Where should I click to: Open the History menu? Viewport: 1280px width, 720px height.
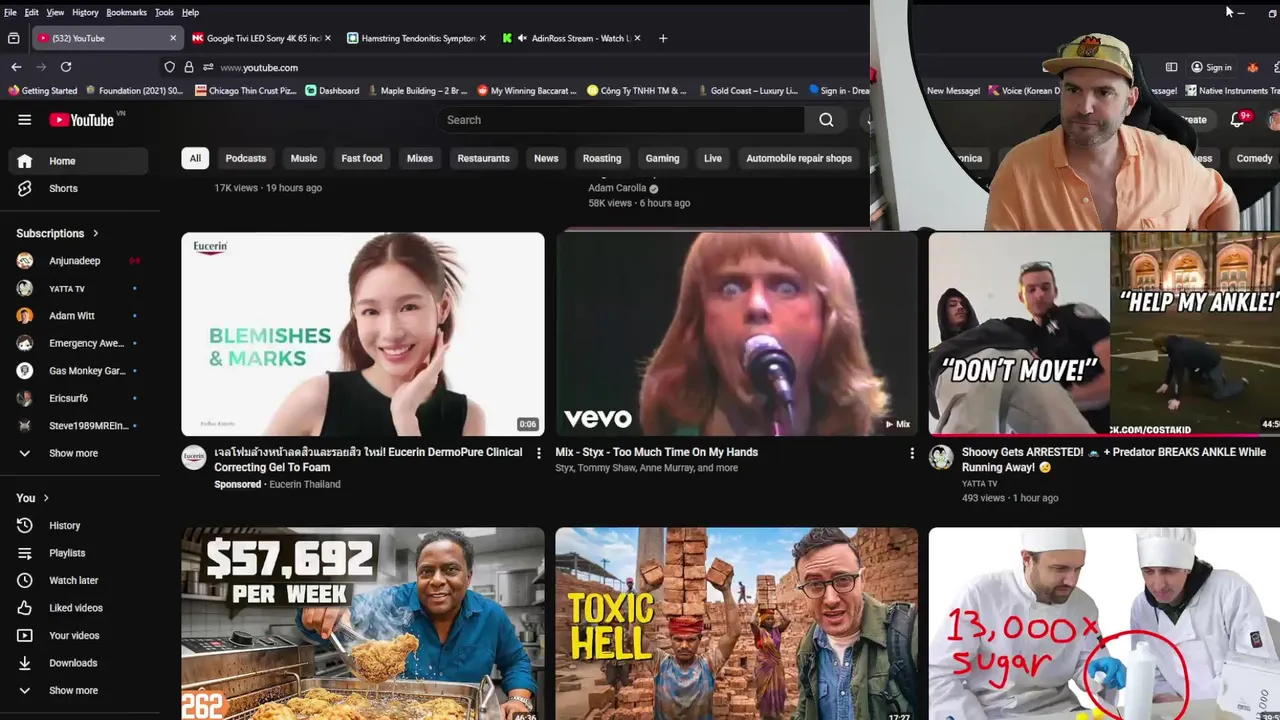(85, 12)
